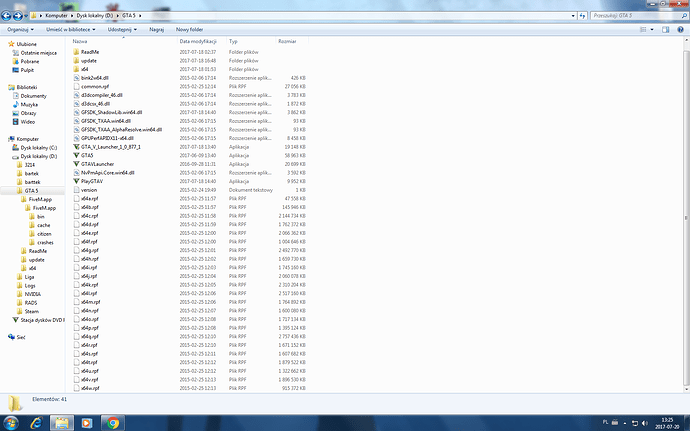Sort by the Nazwa column header

click(x=124, y=41)
